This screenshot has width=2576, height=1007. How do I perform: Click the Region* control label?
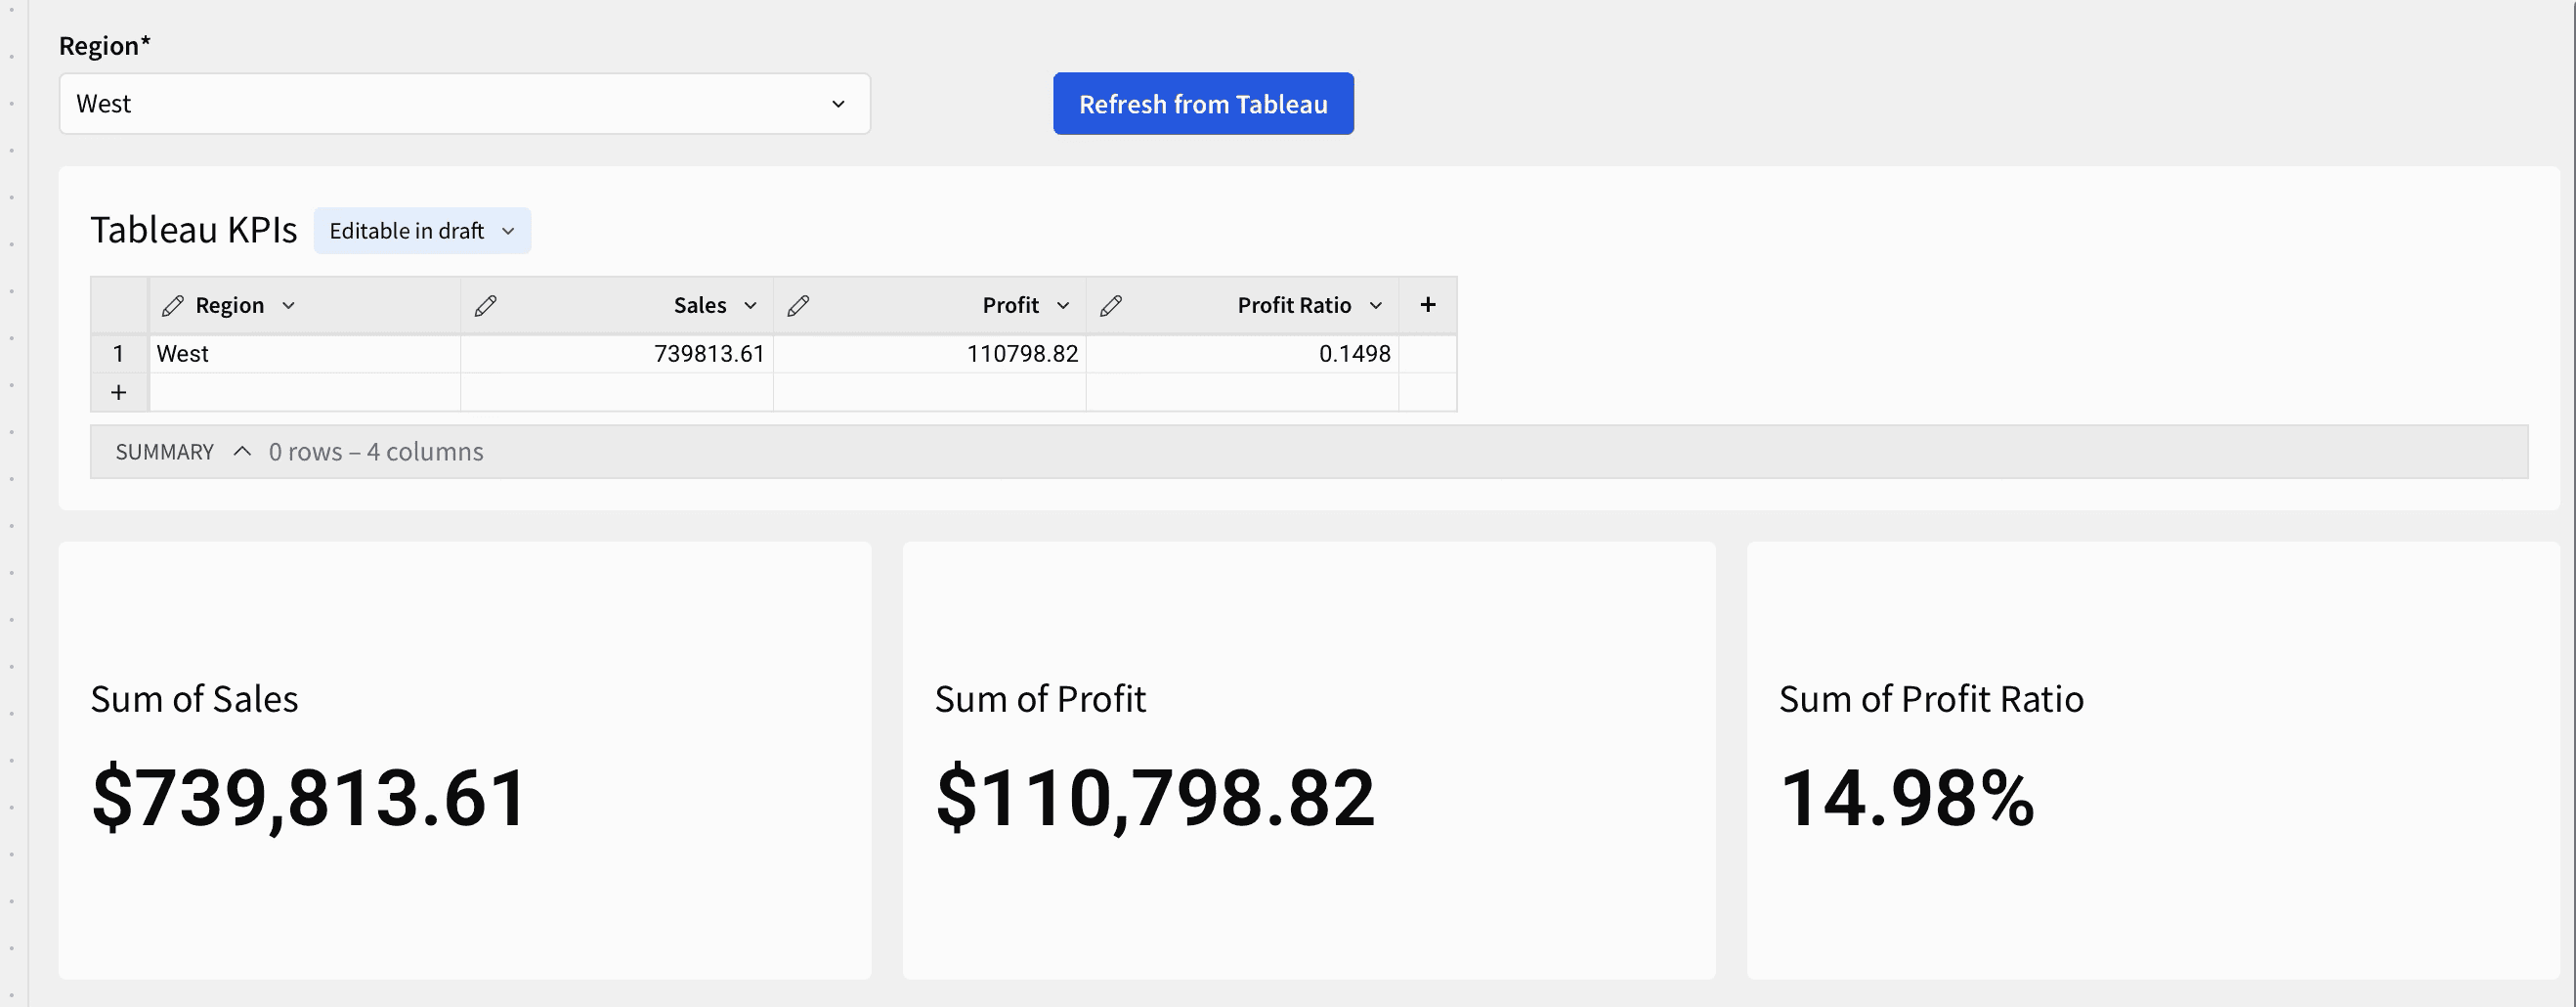(105, 46)
